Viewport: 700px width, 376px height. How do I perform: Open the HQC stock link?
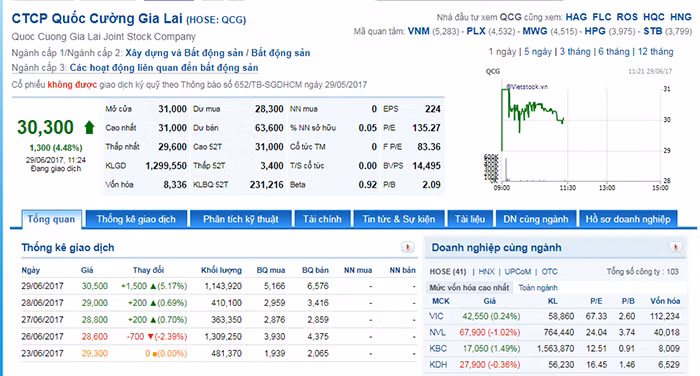pyautogui.click(x=654, y=17)
